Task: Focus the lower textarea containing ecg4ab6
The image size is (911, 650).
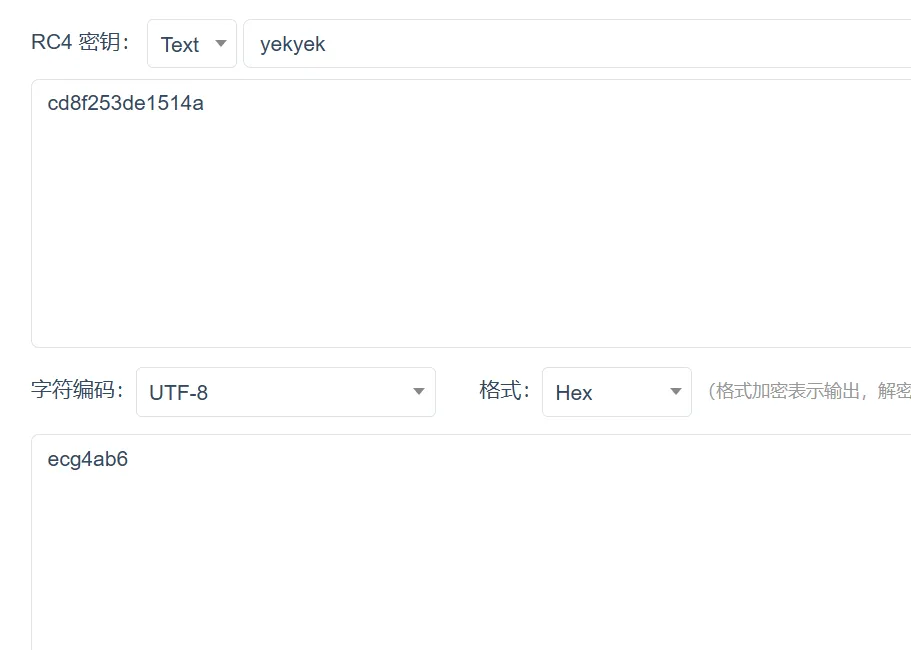Action: click(470, 540)
